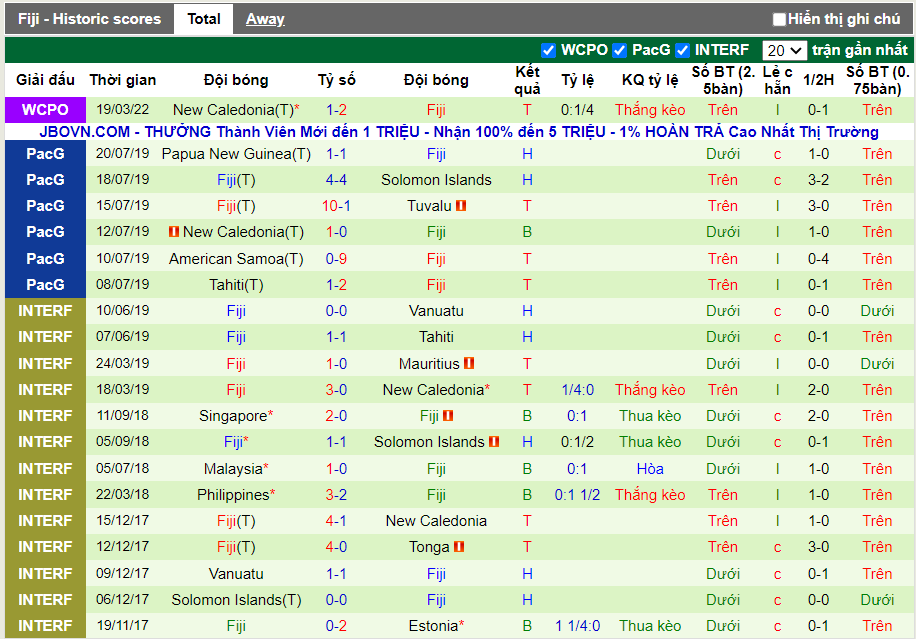
Task: Uncheck the PacG filter checkbox
Action: tap(619, 50)
